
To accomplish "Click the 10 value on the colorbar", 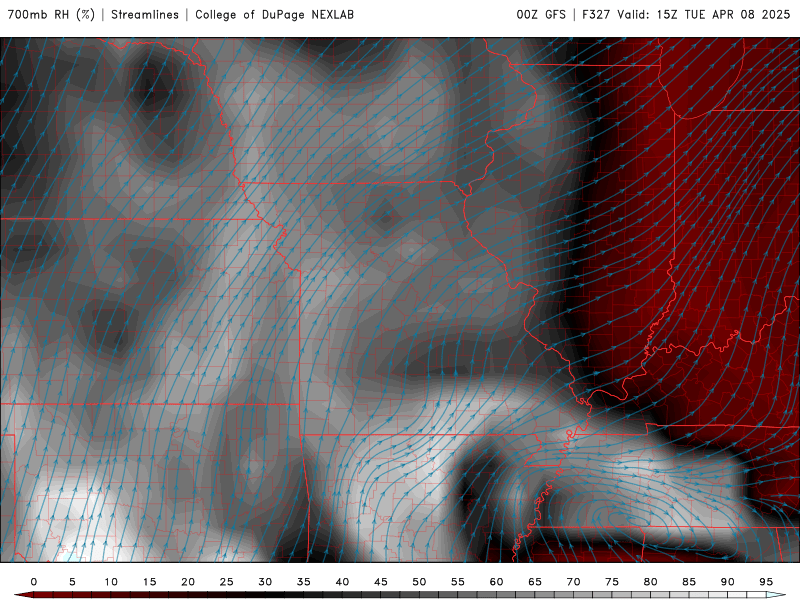I will point(111,582).
